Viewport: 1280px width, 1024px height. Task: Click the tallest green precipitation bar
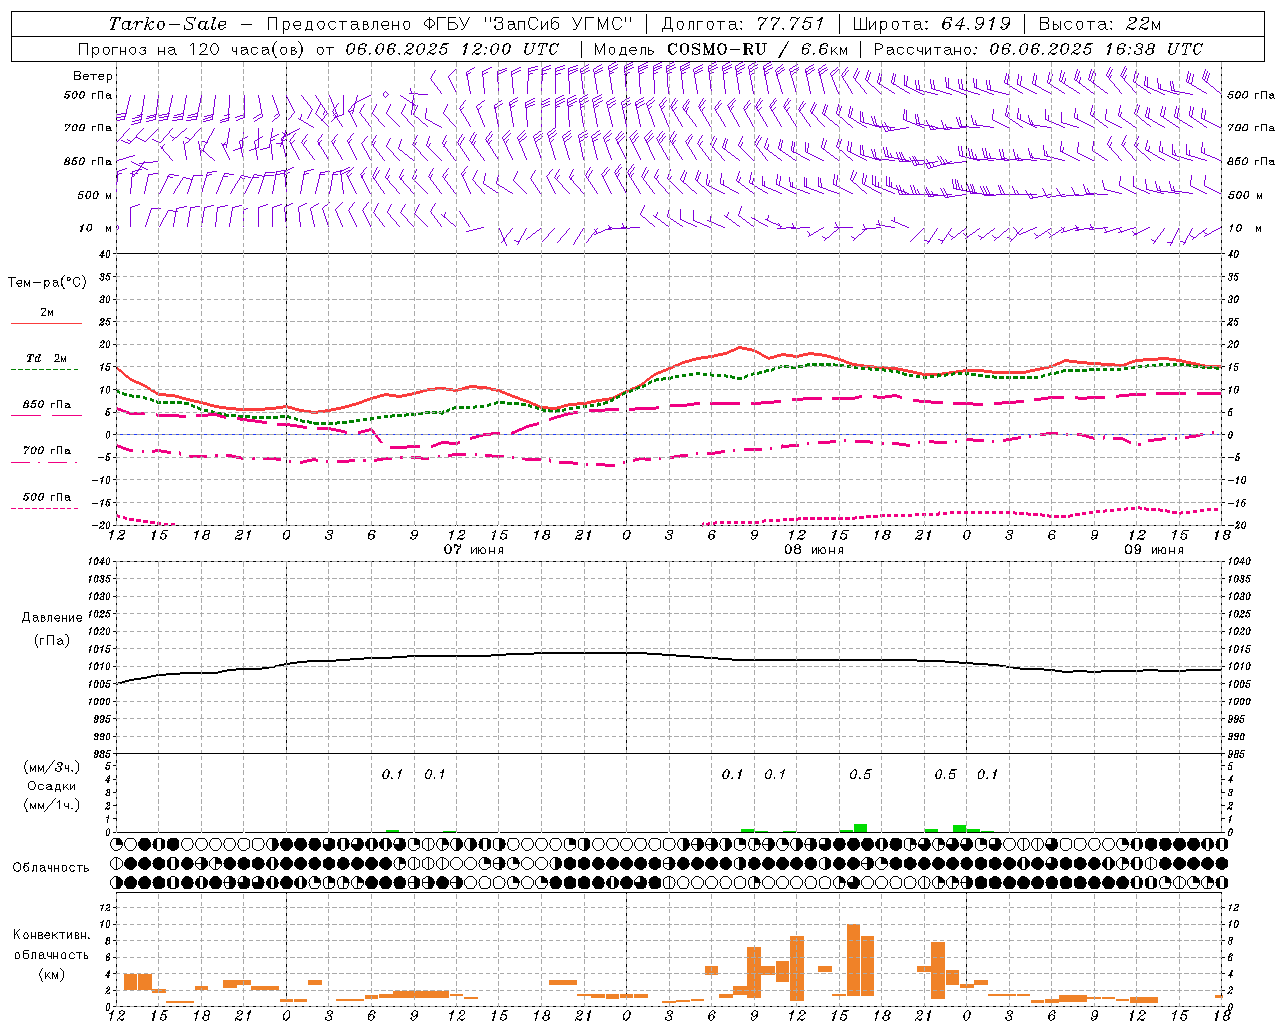click(x=860, y=828)
